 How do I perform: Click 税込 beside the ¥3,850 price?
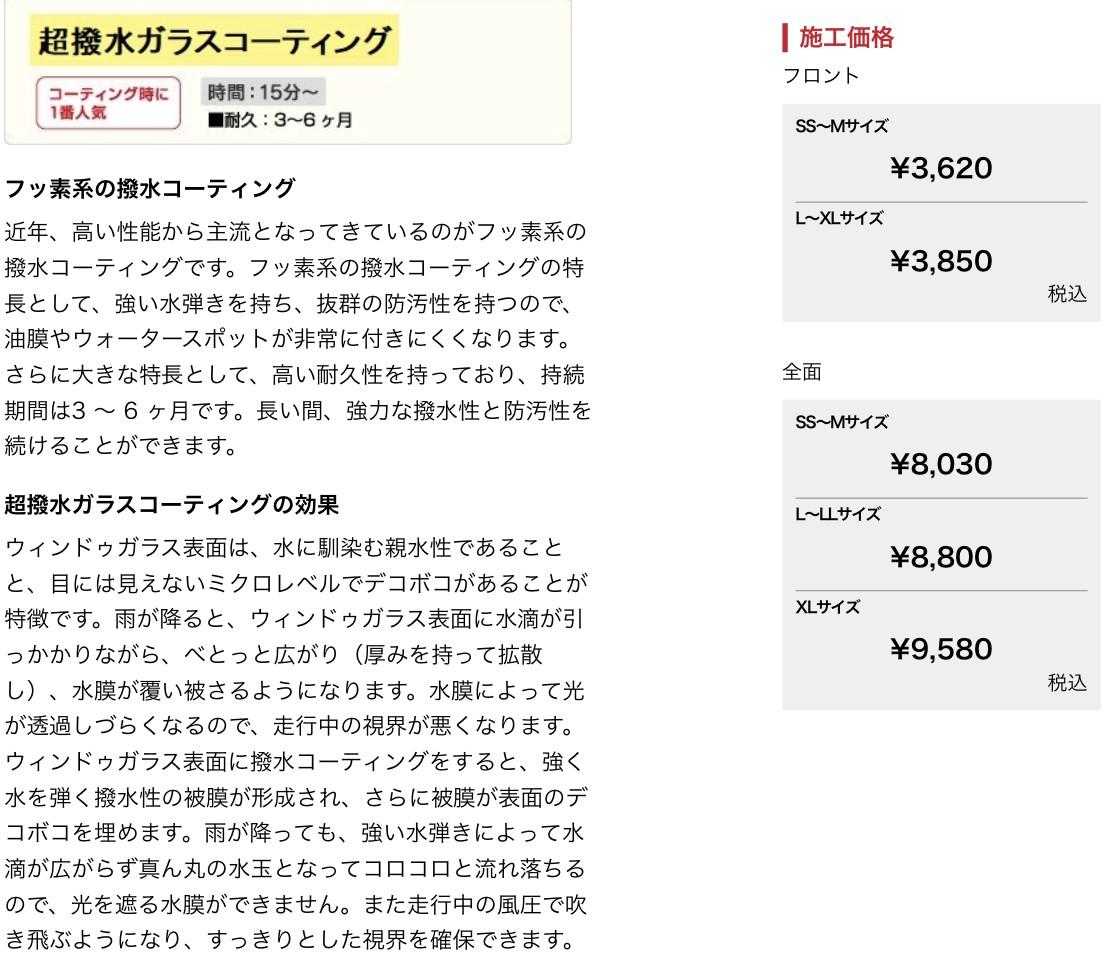[x=1067, y=294]
